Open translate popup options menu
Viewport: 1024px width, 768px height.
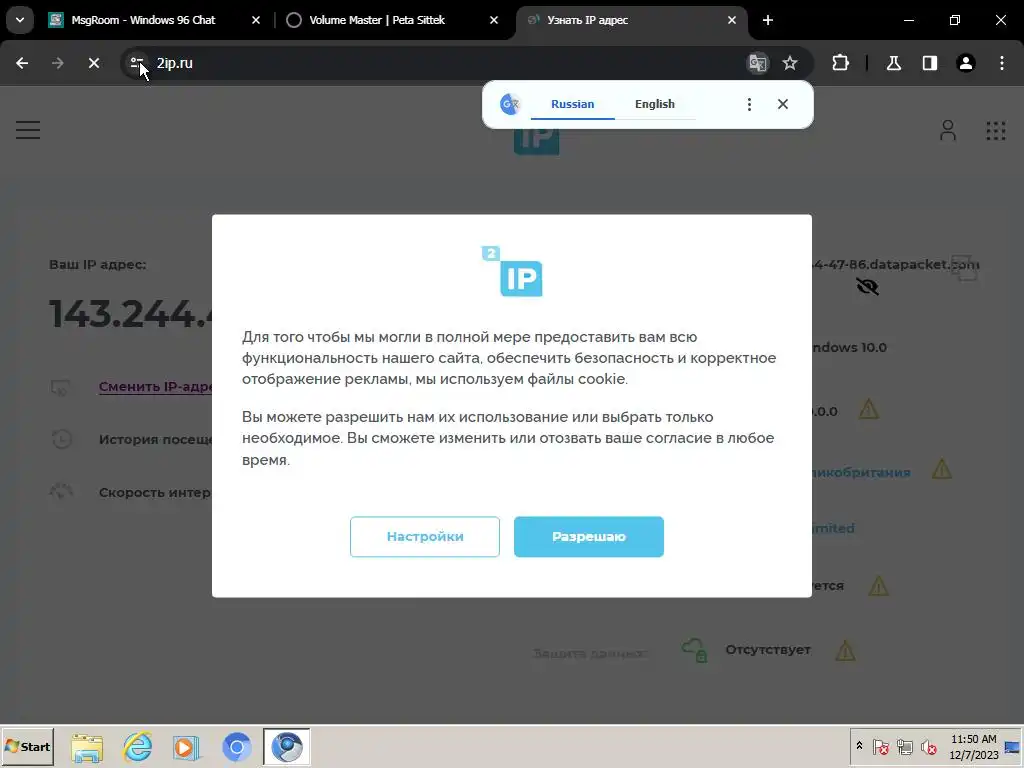click(749, 104)
